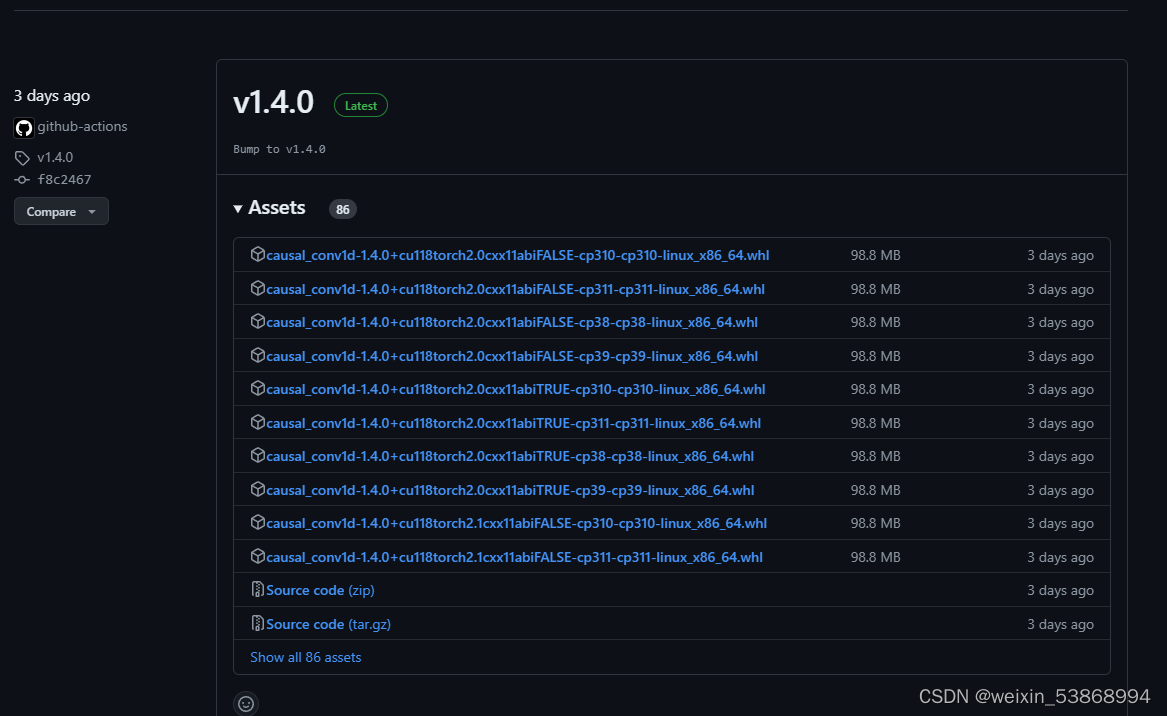This screenshot has width=1167, height=716.
Task: Click package icon for cu118torch2.0 FALSE cp39 wheel
Action: 258,355
